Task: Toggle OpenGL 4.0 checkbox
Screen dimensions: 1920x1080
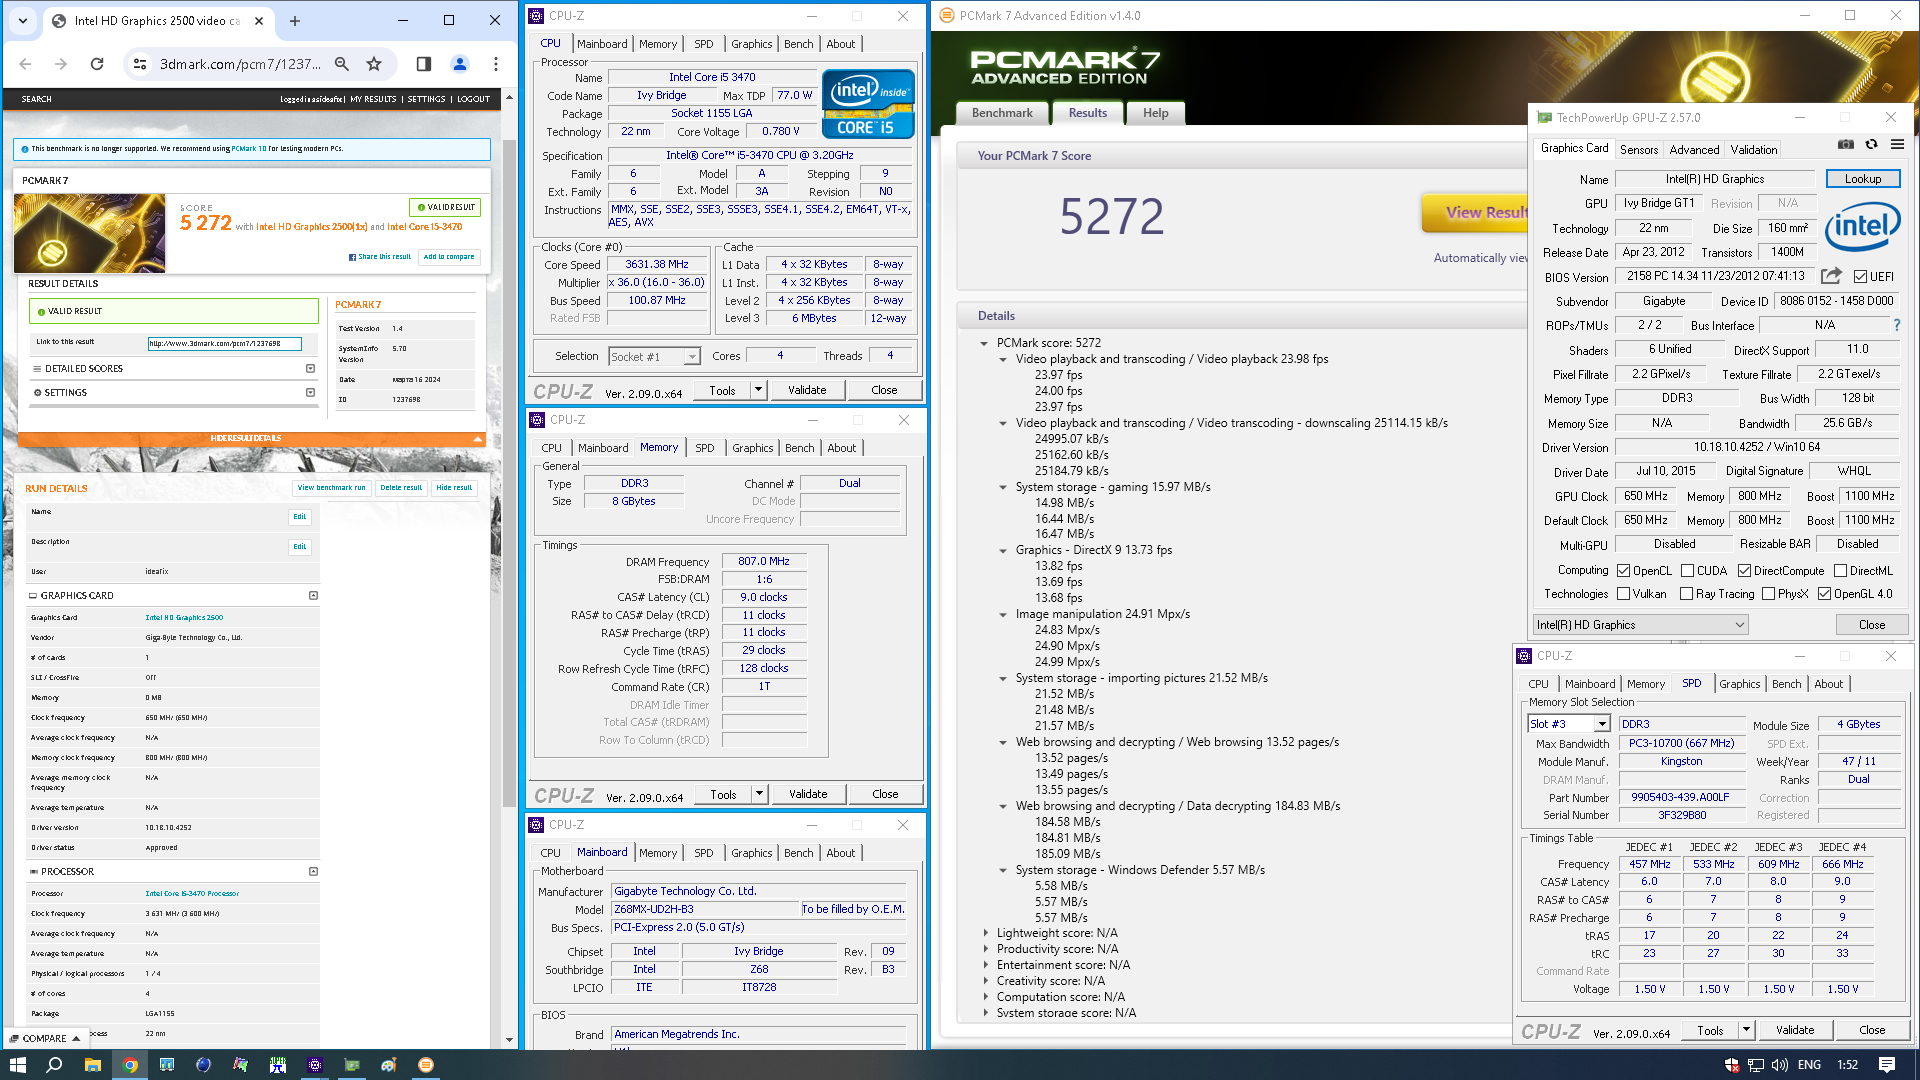Action: pos(1825,594)
